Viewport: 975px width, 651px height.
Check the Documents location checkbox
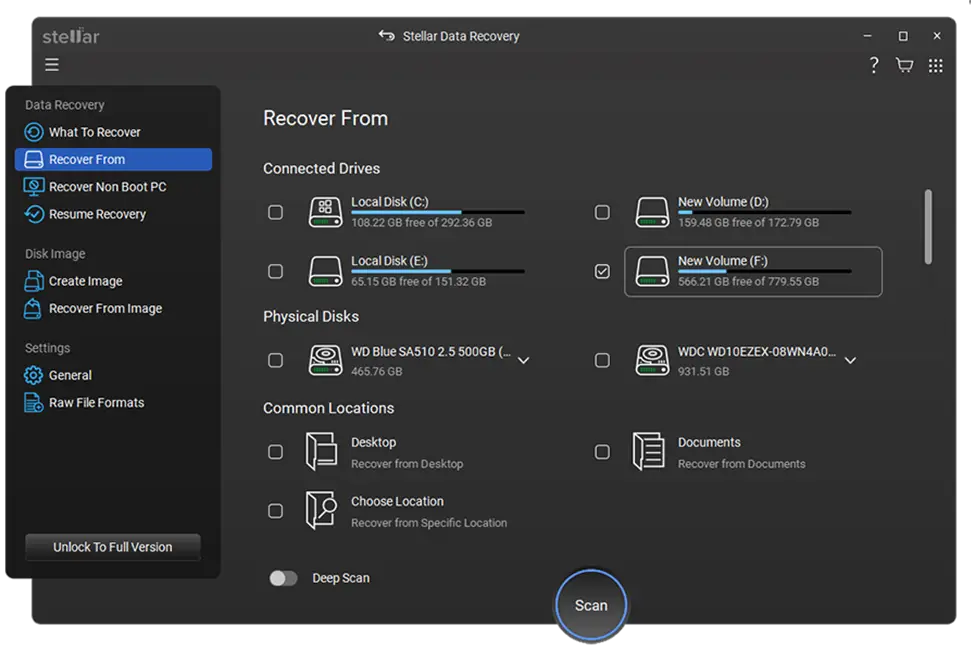[602, 452]
